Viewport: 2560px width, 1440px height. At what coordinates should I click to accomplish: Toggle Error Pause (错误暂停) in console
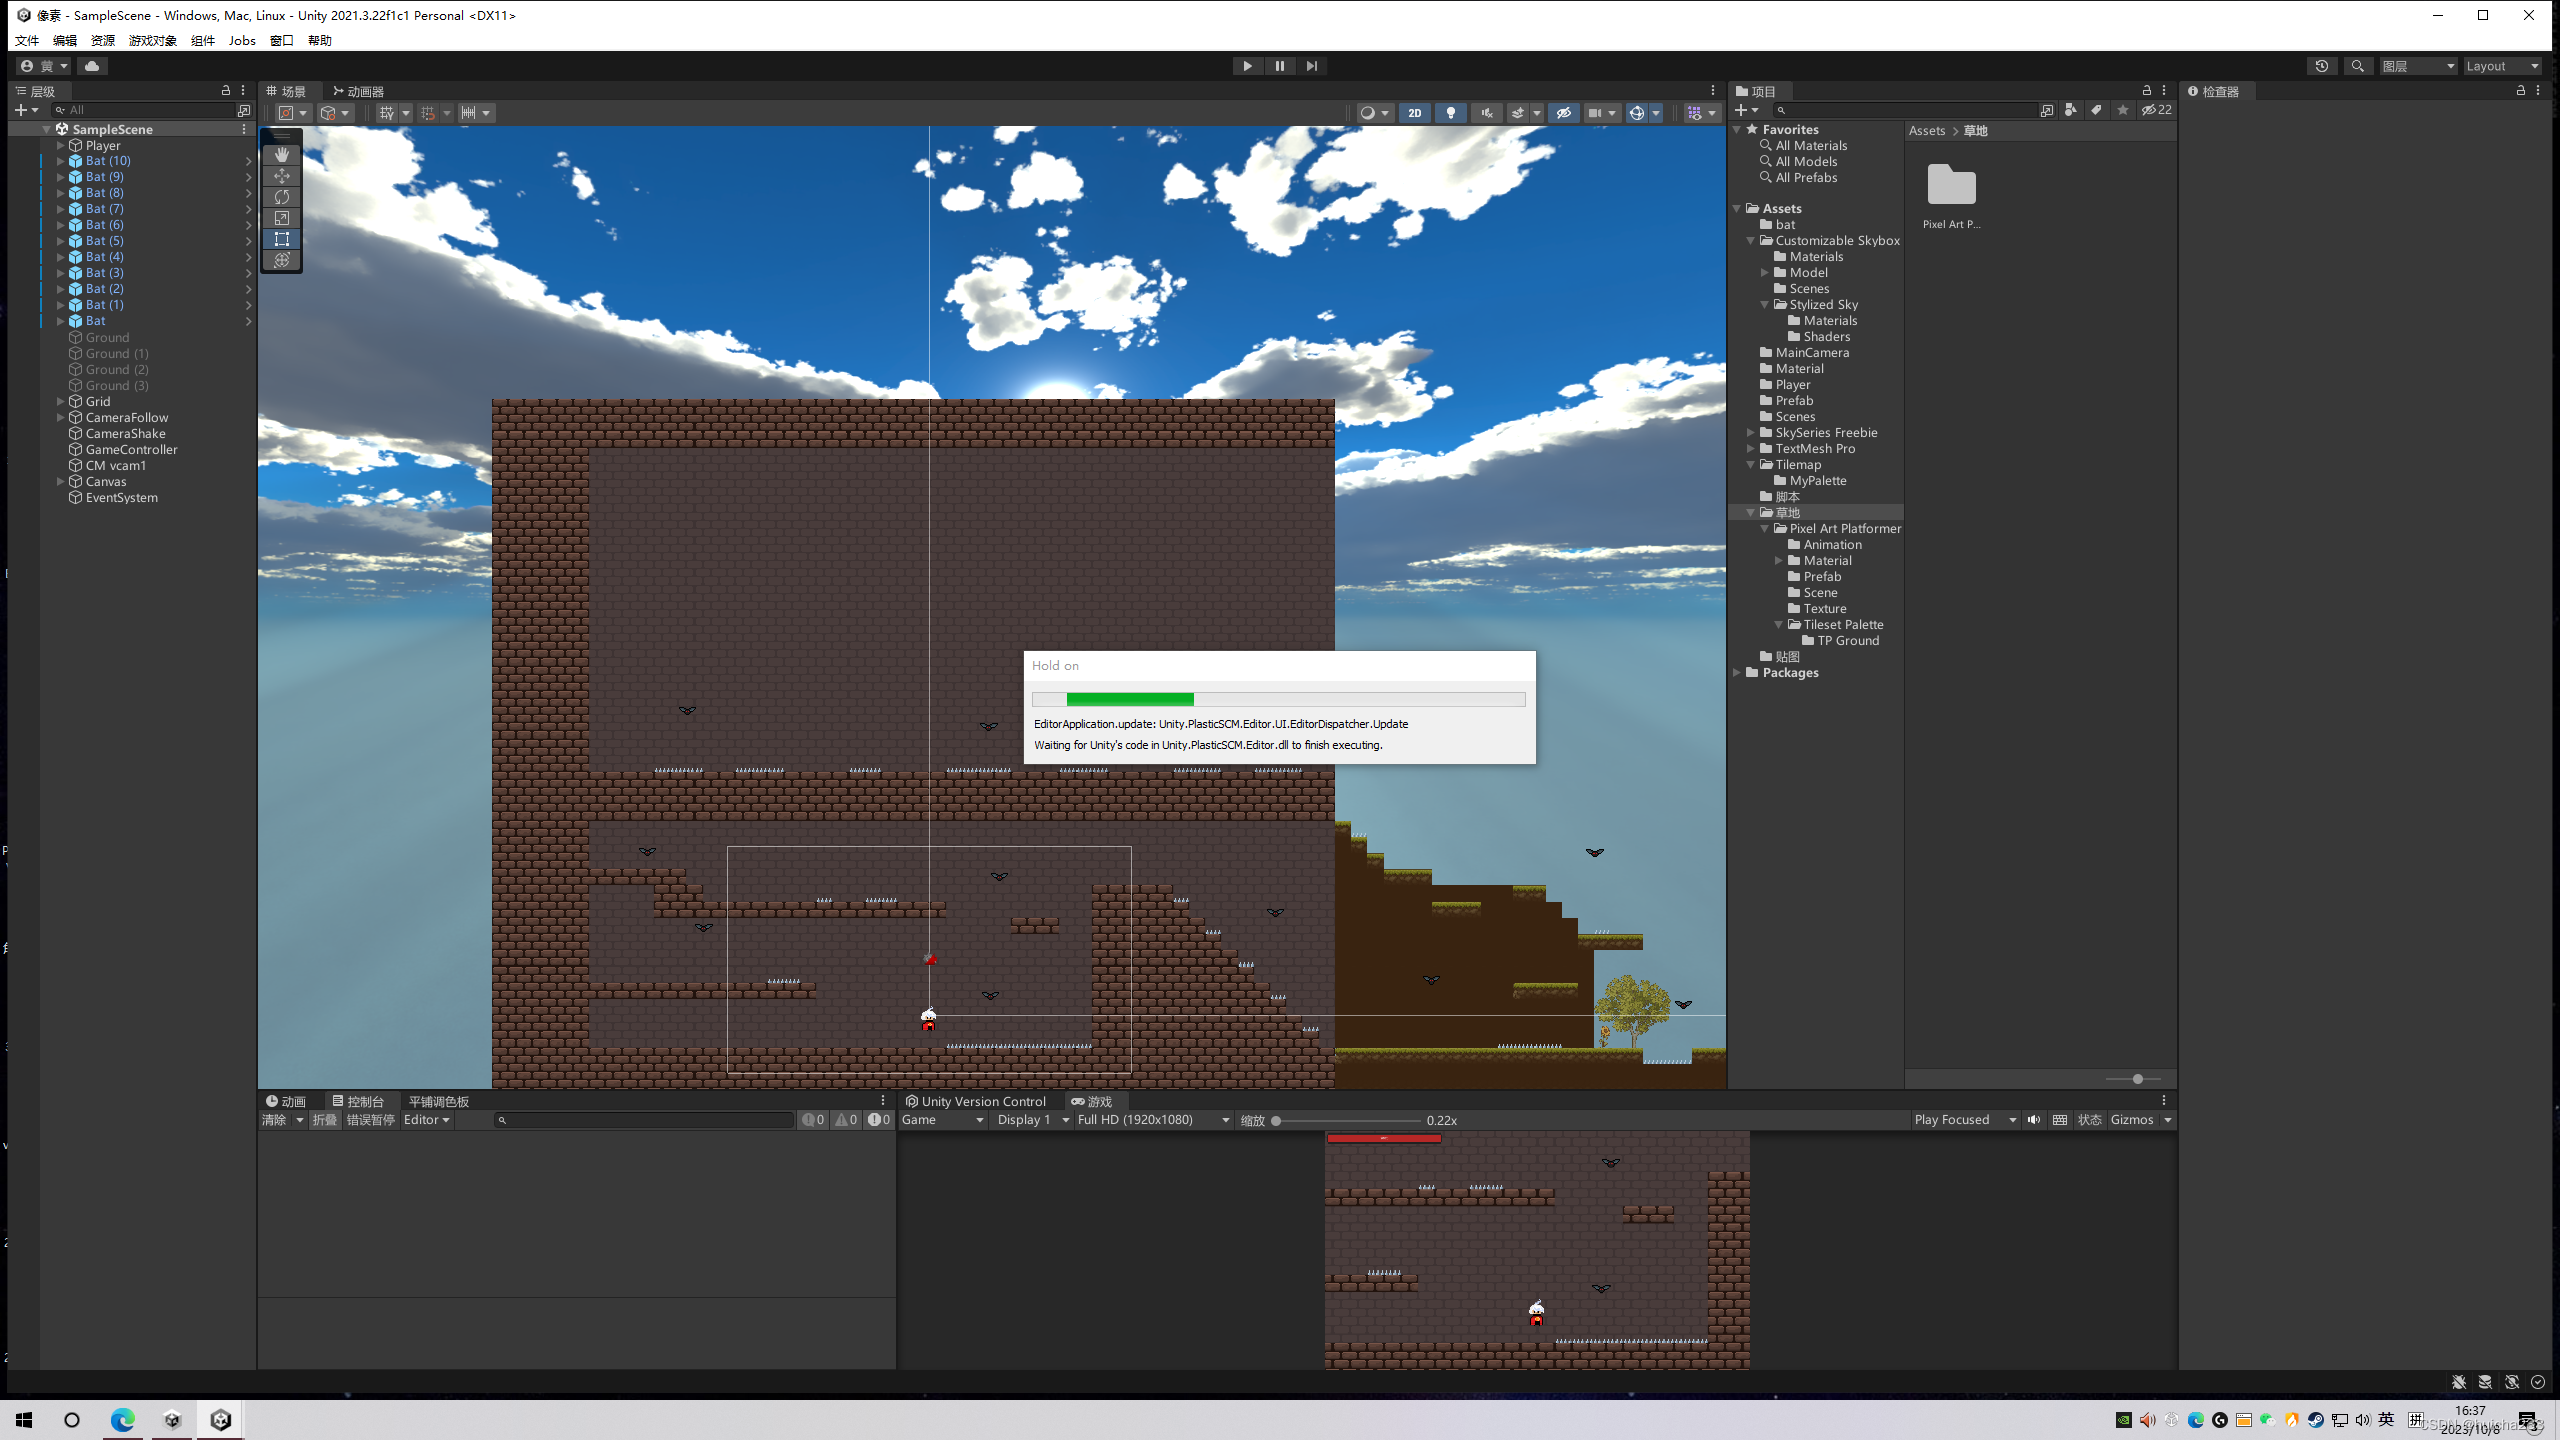pos(370,1120)
